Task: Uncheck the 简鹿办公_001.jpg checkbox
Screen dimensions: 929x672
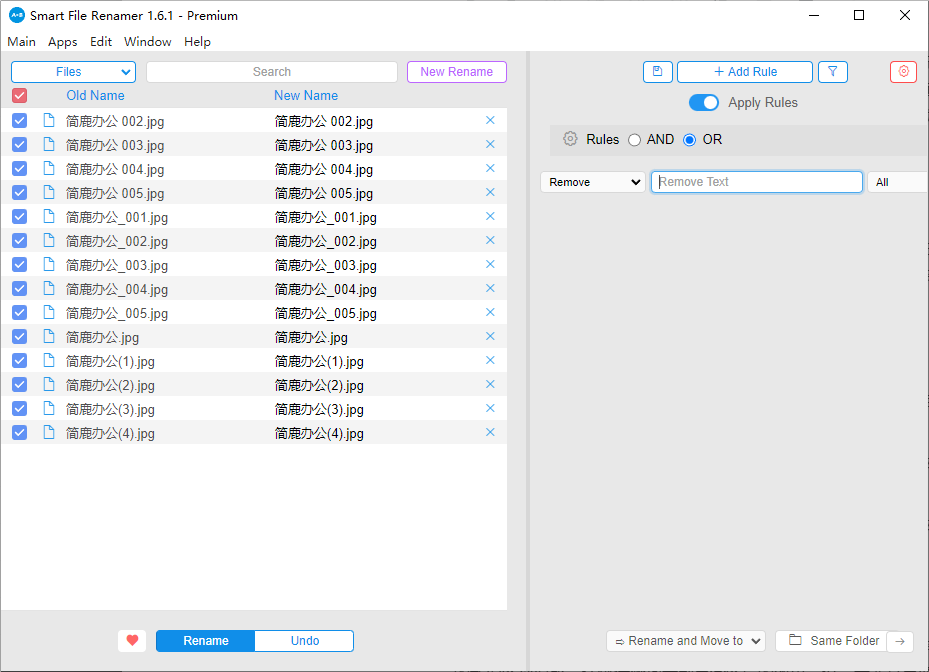Action: (19, 217)
